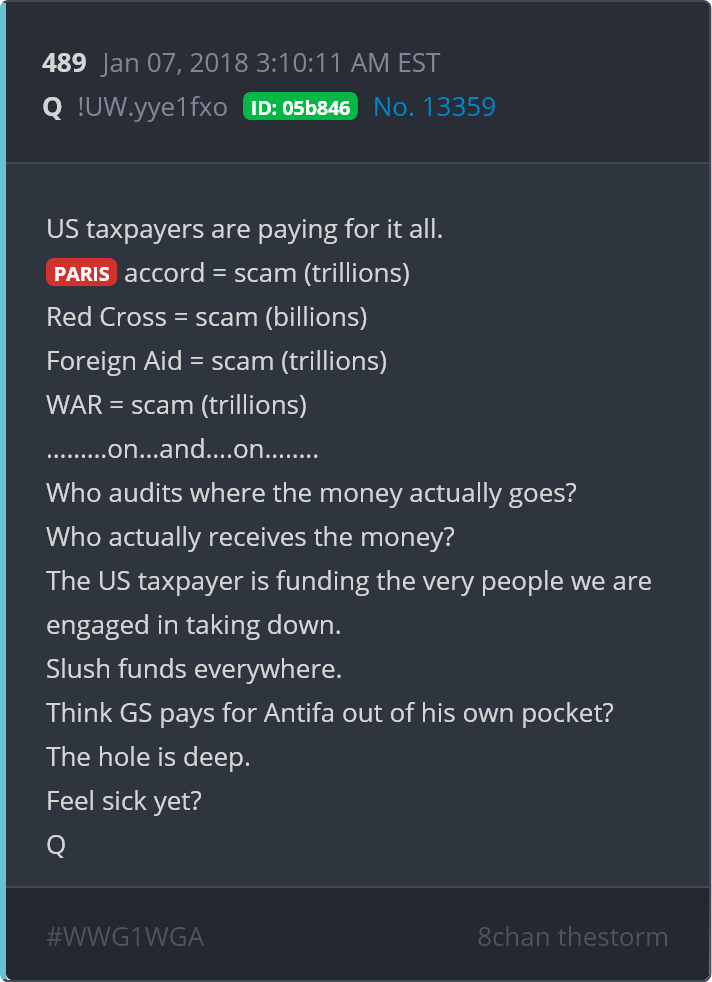Click the 8chan thestorm source label
The image size is (712, 982).
[572, 938]
